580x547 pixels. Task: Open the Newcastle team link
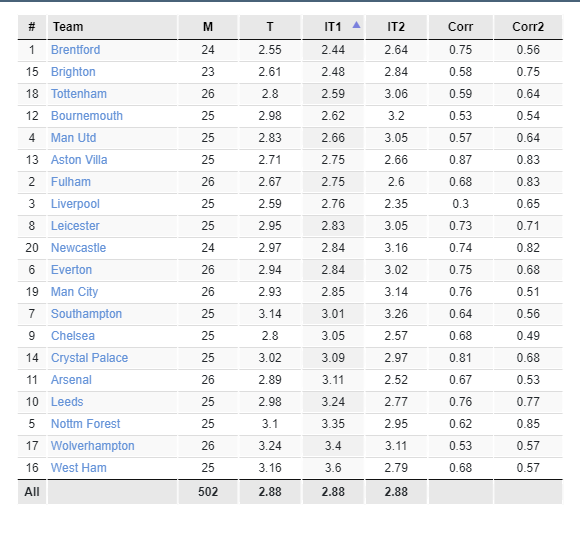coord(78,248)
